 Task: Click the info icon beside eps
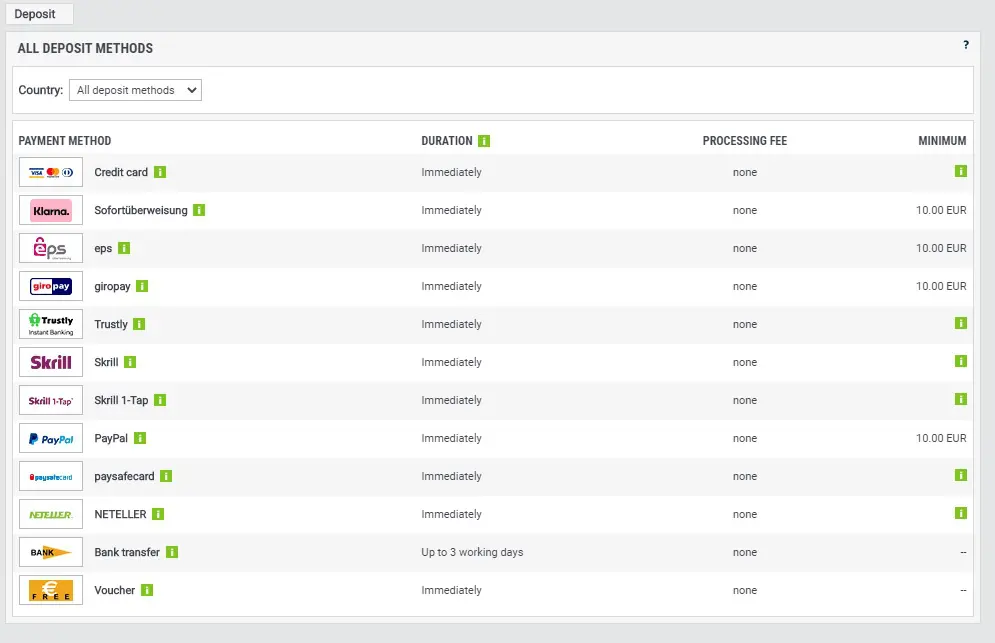124,248
